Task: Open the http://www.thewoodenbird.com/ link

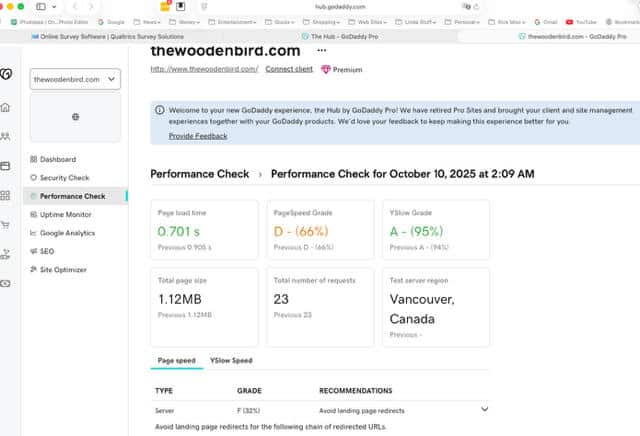Action: [x=204, y=69]
